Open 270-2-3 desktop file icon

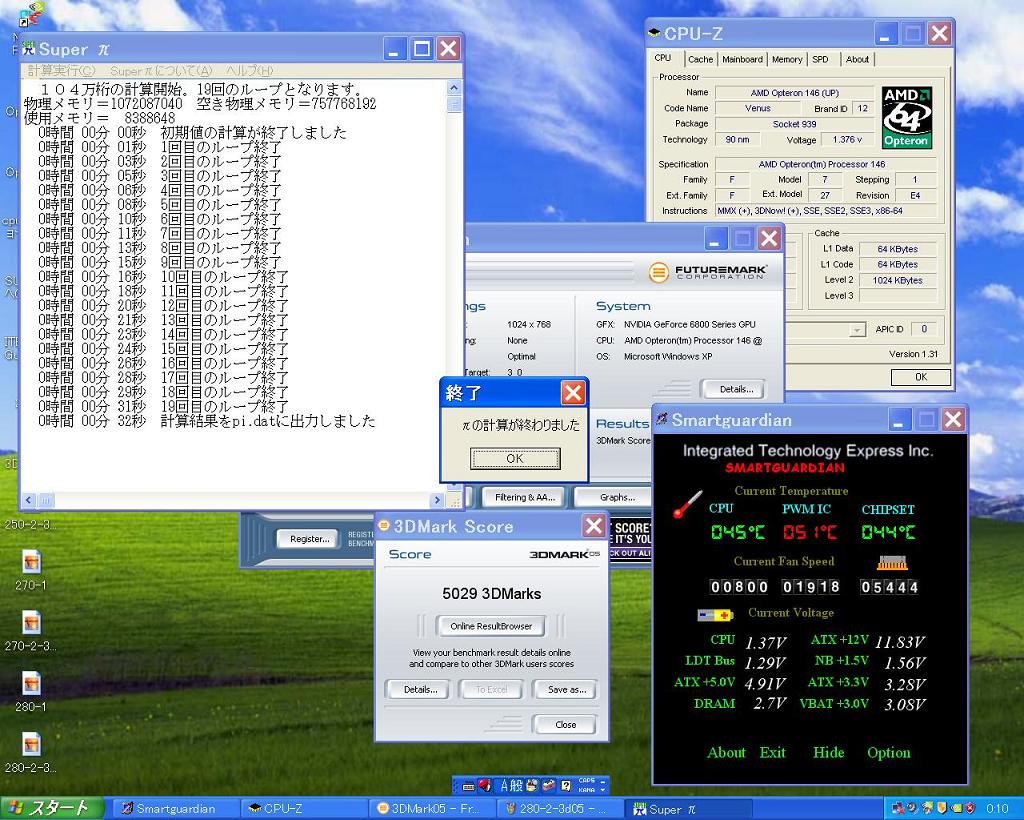pos(31,622)
